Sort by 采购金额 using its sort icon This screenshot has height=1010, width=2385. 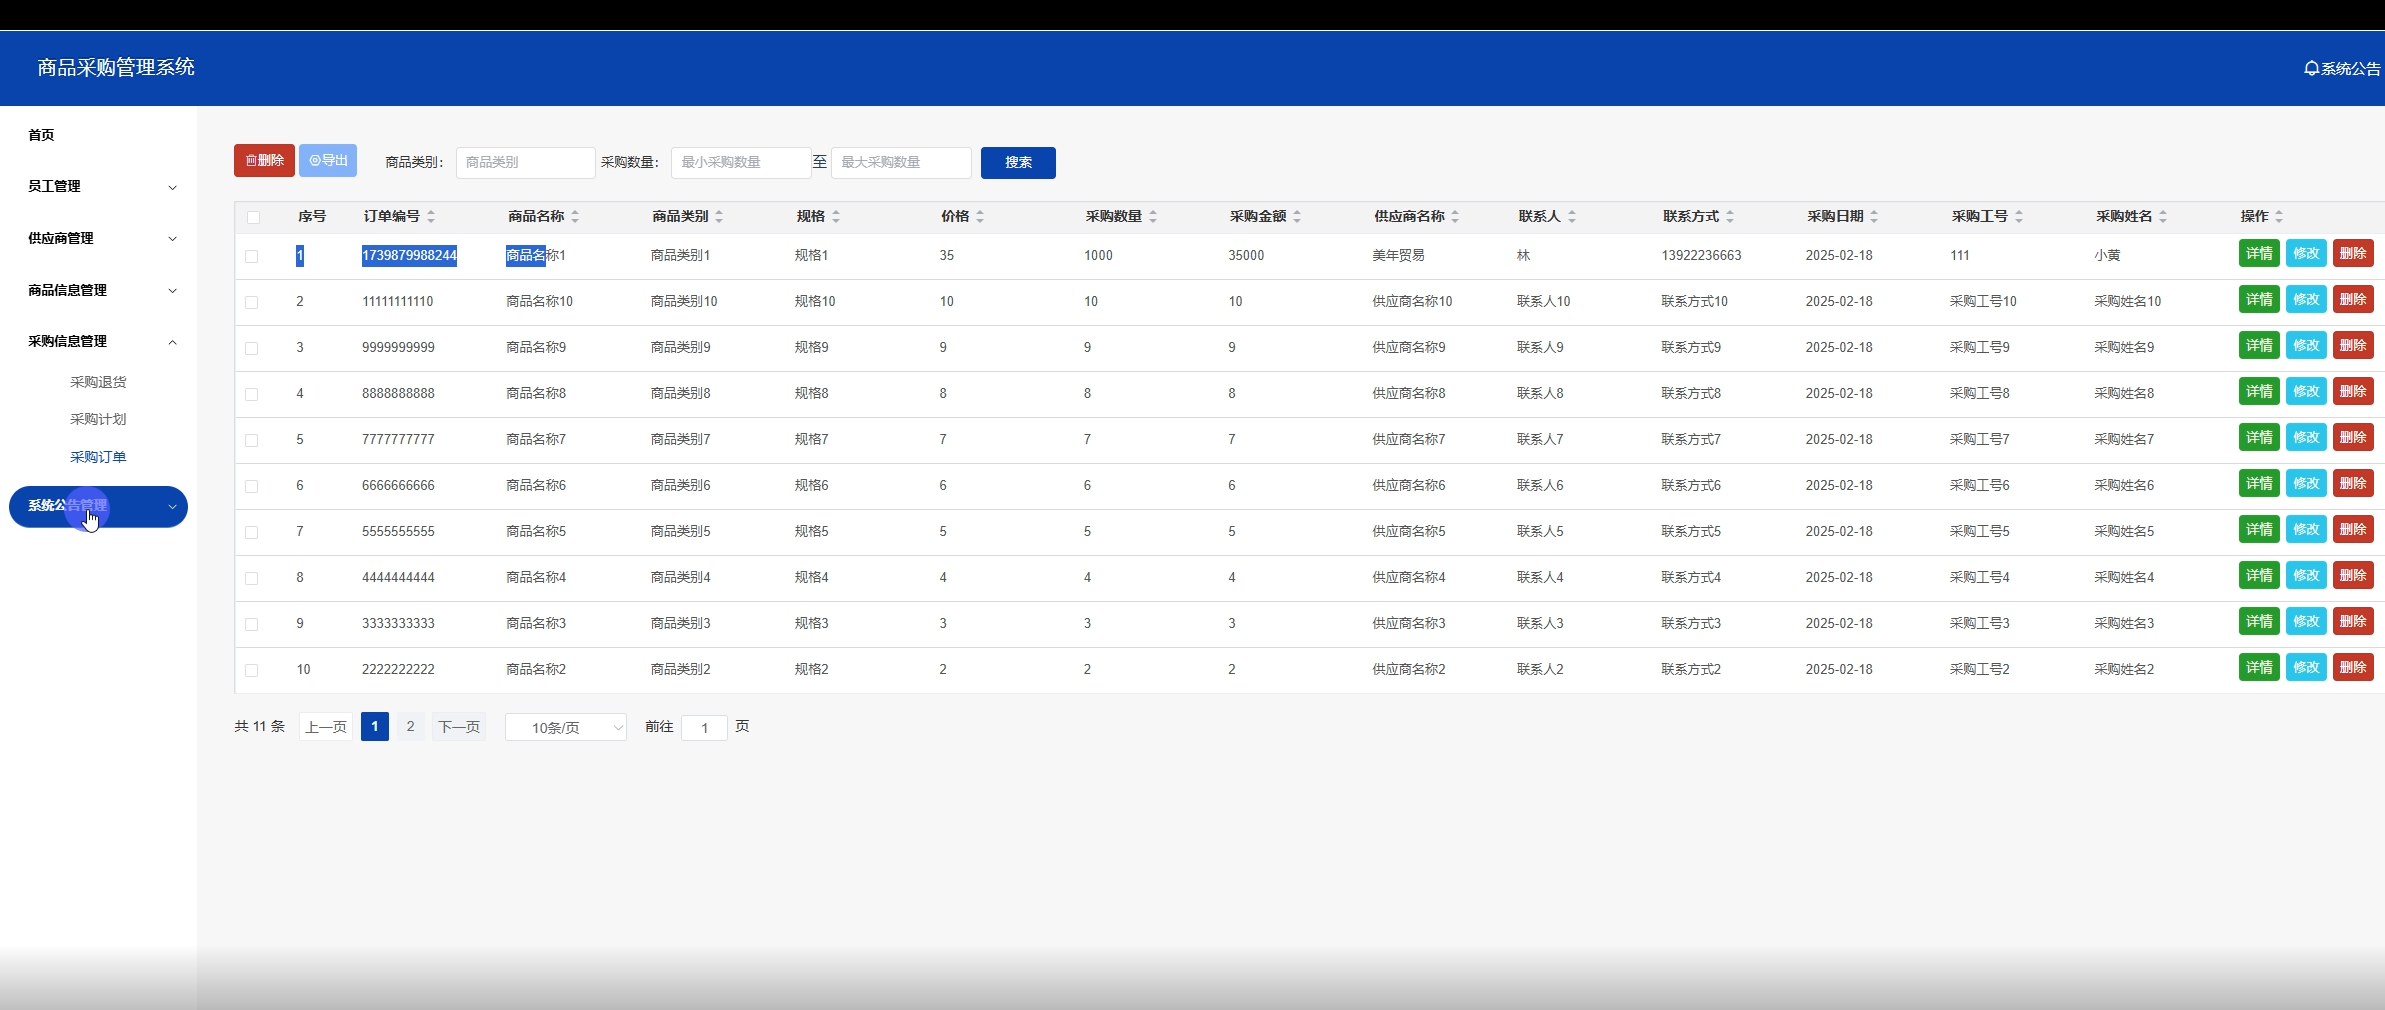pyautogui.click(x=1297, y=217)
